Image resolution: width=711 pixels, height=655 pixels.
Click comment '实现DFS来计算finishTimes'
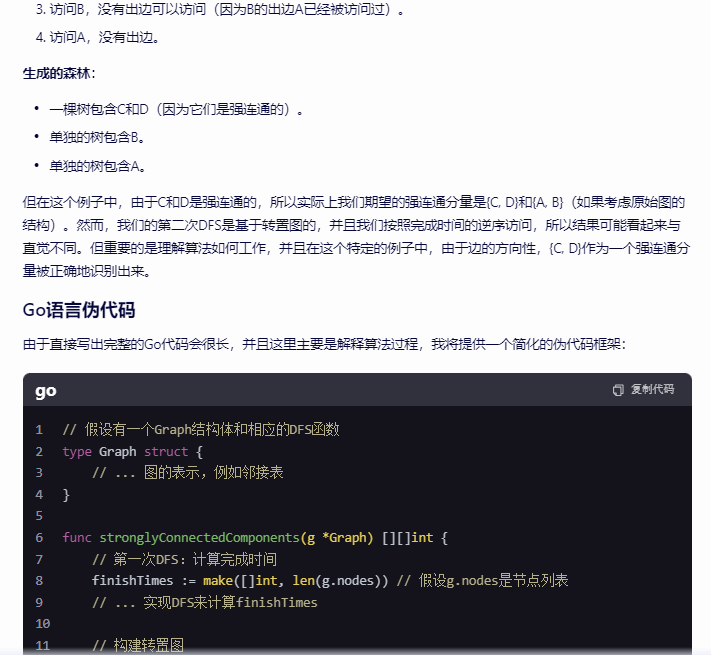[205, 602]
